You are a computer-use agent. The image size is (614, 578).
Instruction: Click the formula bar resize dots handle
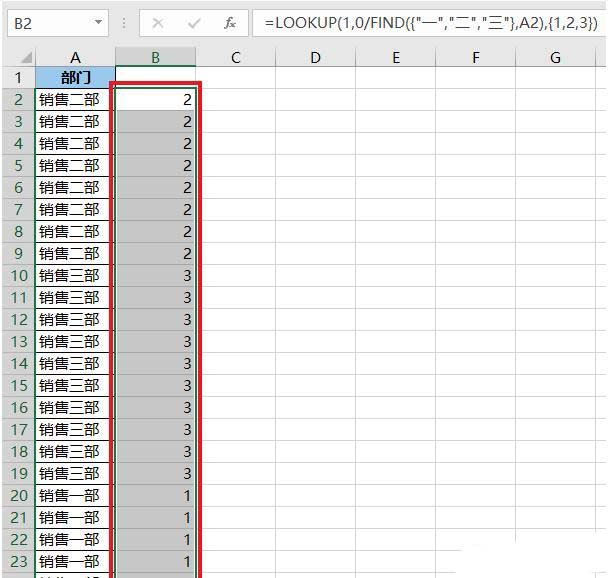tap(124, 23)
